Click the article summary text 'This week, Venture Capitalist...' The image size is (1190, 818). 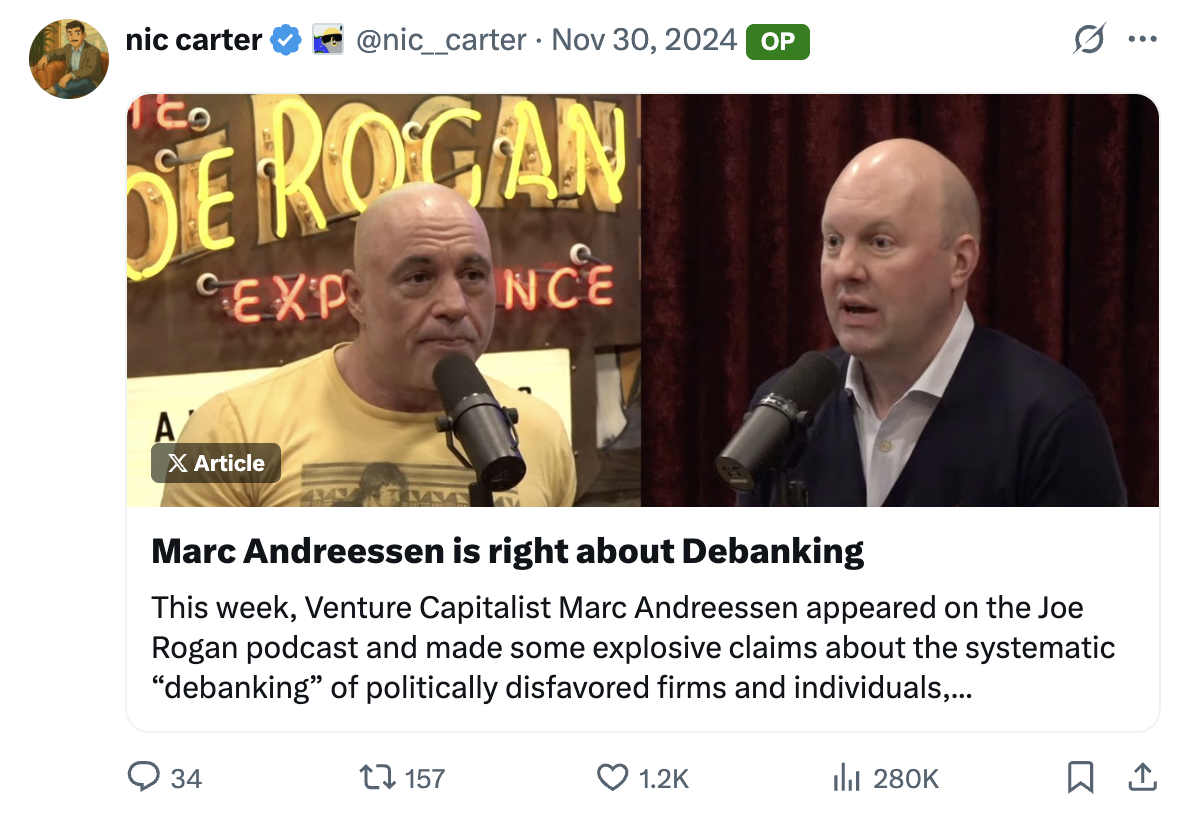[632, 648]
